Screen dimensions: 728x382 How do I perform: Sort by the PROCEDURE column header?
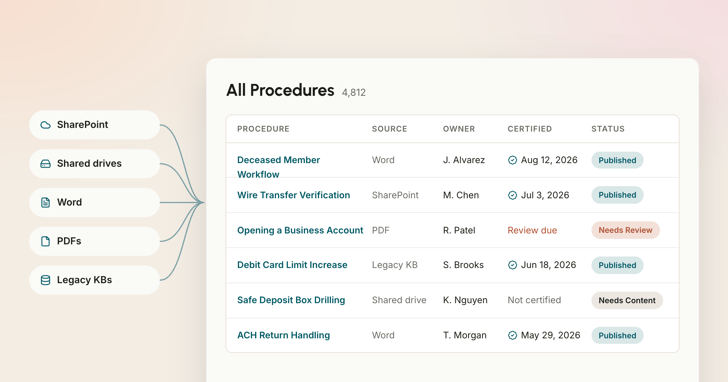263,129
